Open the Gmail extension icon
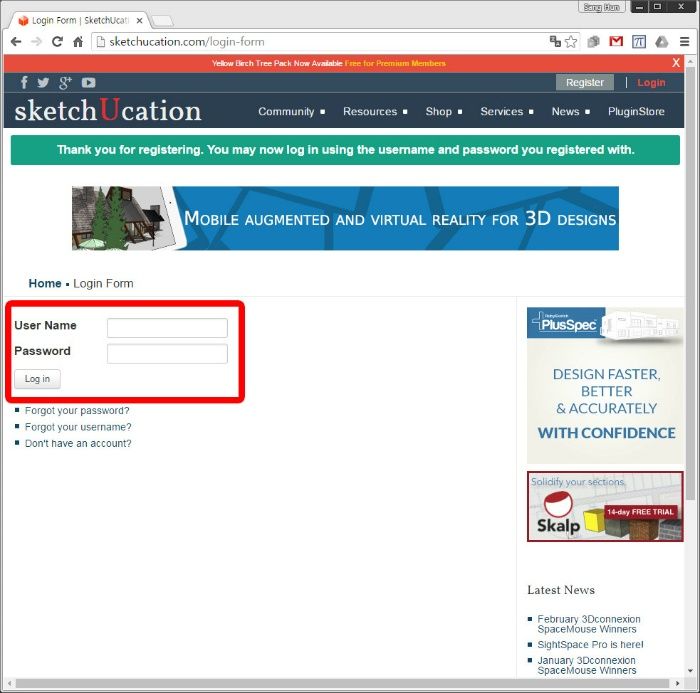This screenshot has width=700, height=693. [616, 42]
